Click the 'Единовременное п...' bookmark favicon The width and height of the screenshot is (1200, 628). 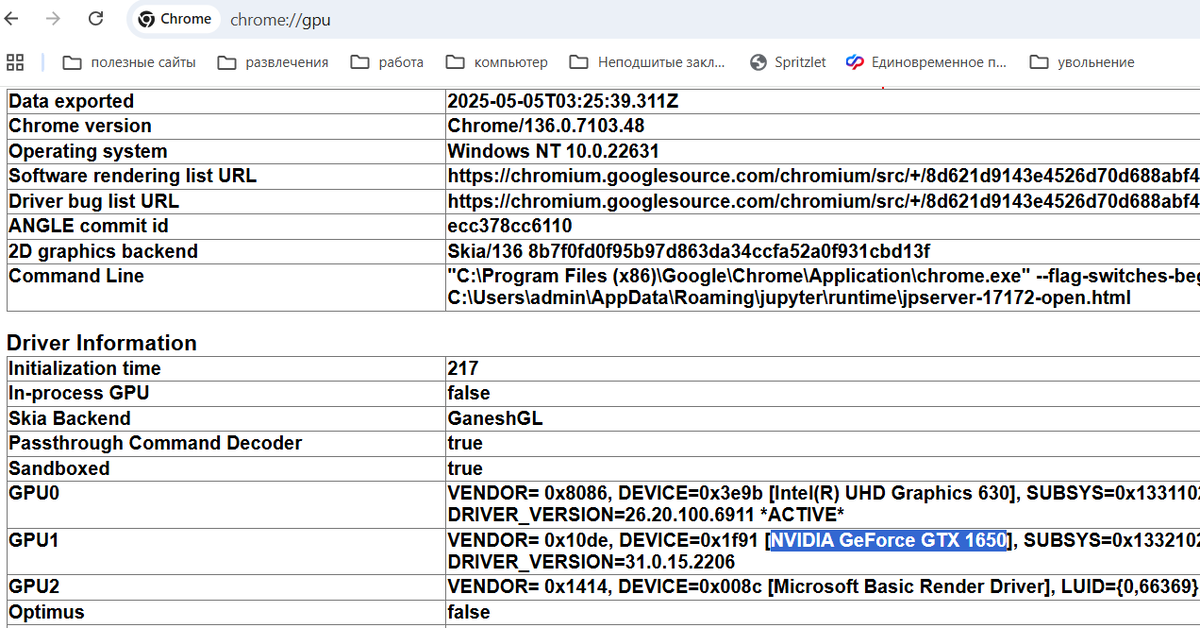click(x=854, y=62)
